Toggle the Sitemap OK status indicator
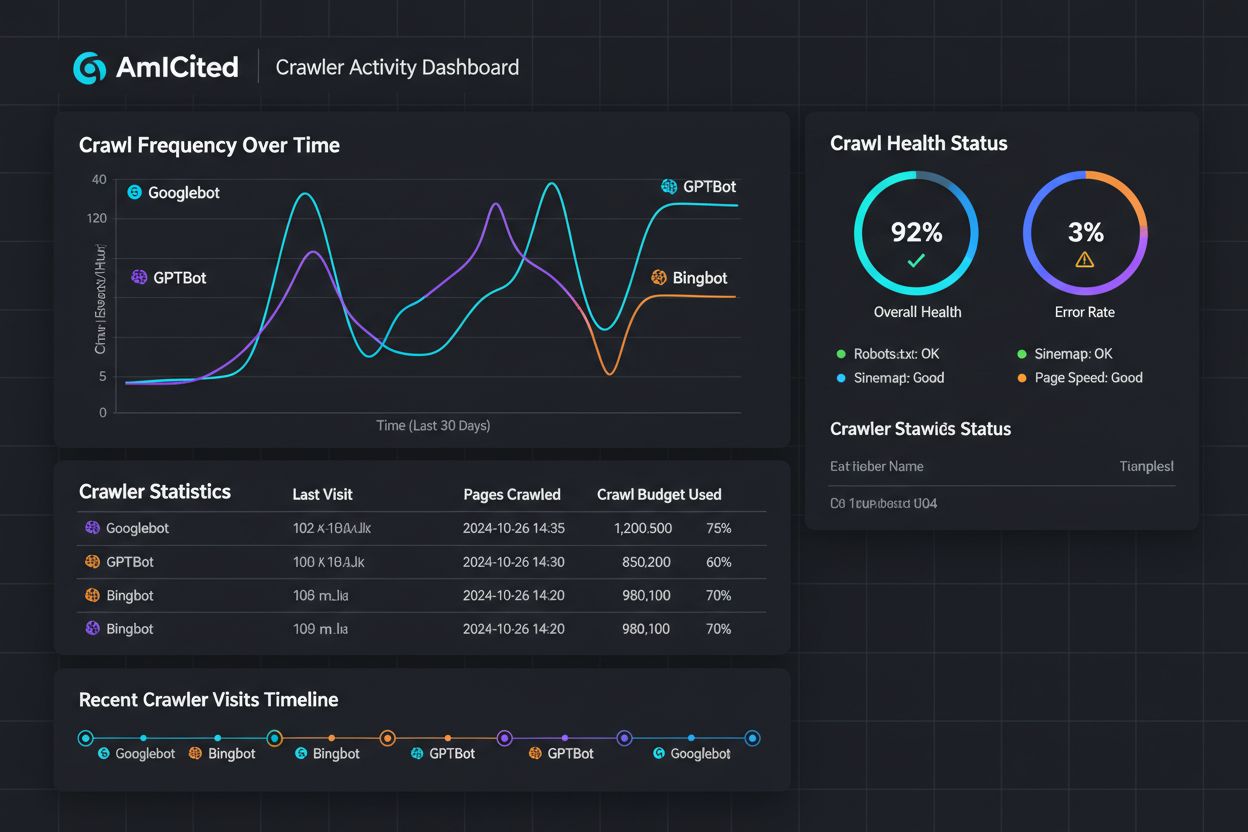1248x832 pixels. coord(1022,353)
